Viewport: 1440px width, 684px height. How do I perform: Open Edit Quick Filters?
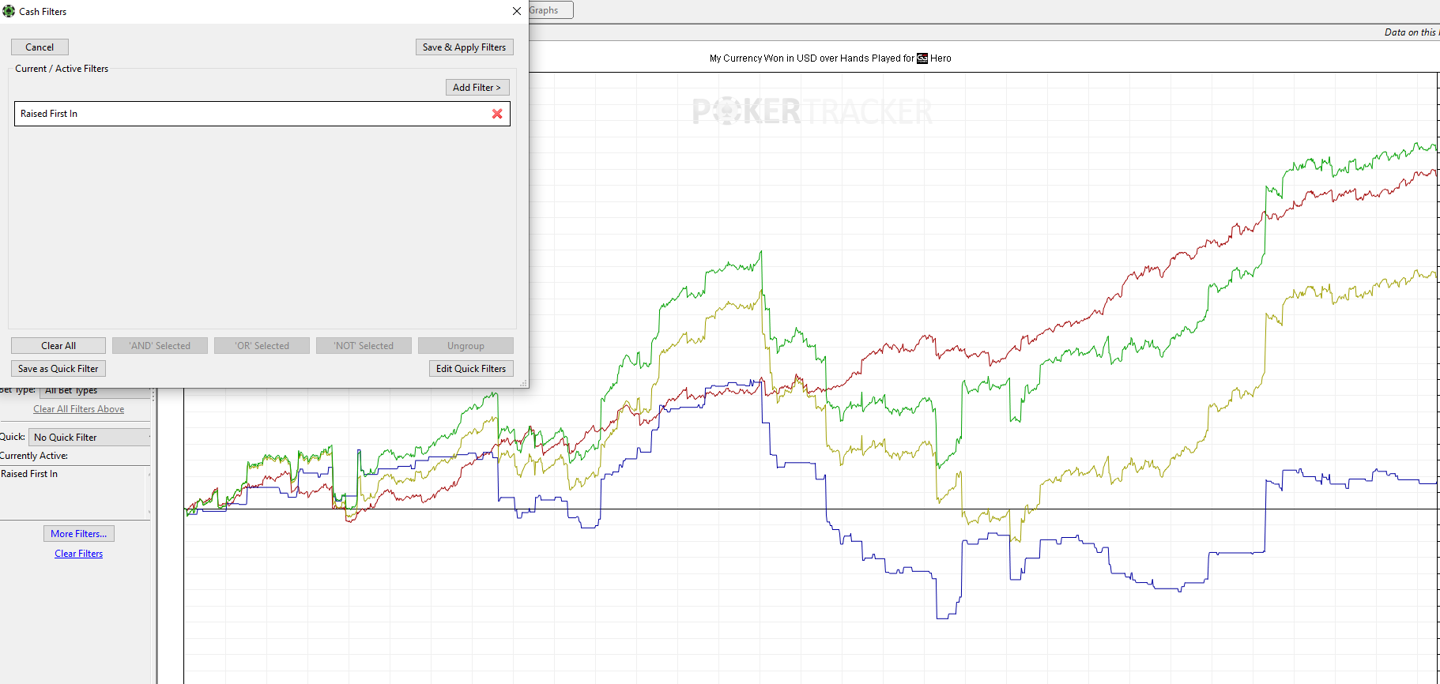coord(471,369)
